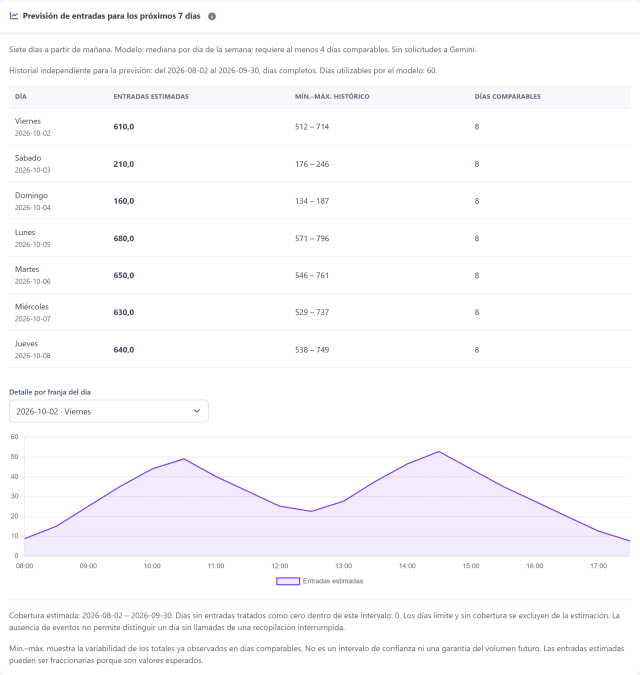Click the MÍN.–MÁX. HISTÓRICO column header
Viewport: 640px width, 675px height.
click(x=332, y=96)
